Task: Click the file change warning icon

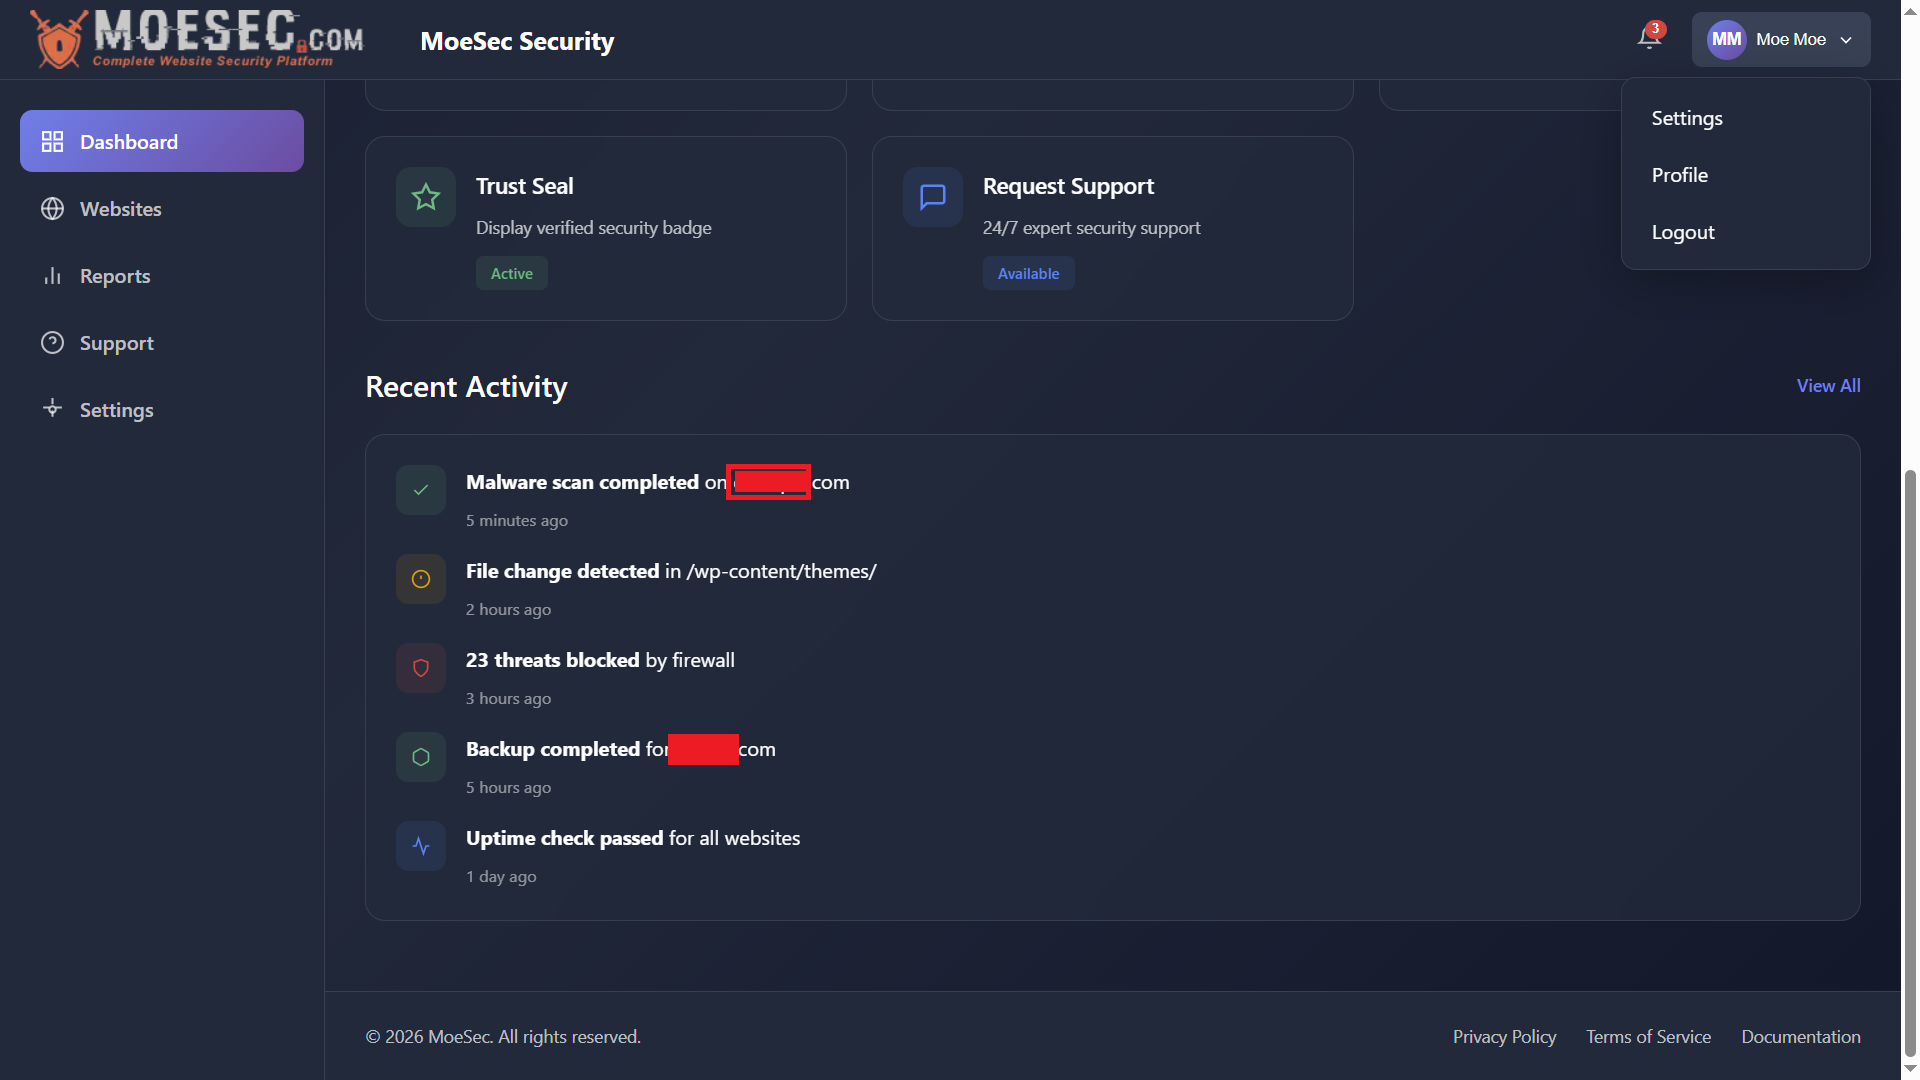Action: tap(421, 579)
